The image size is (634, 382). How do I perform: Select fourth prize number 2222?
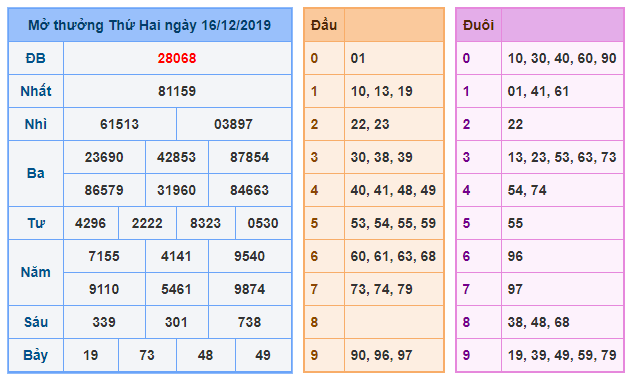click(x=147, y=223)
